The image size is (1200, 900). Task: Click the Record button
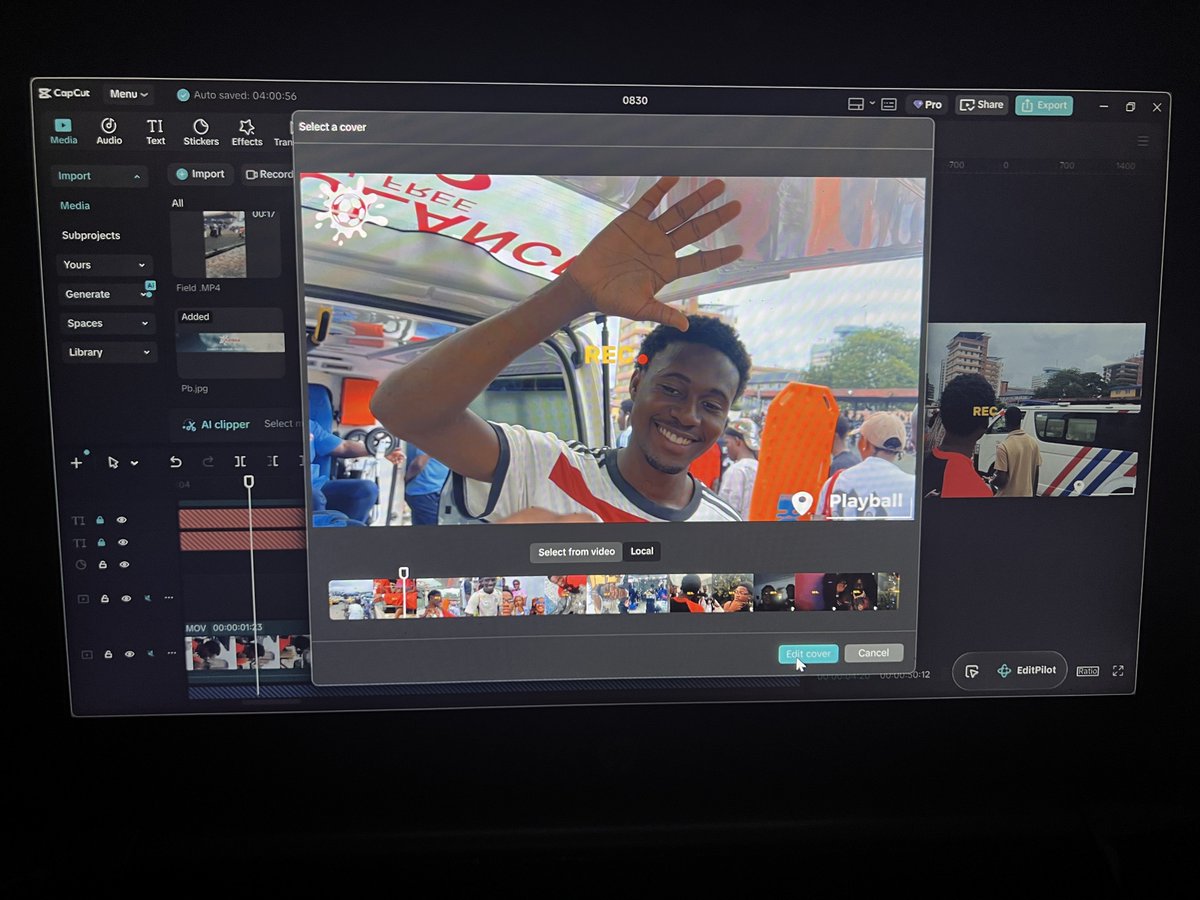pos(268,174)
